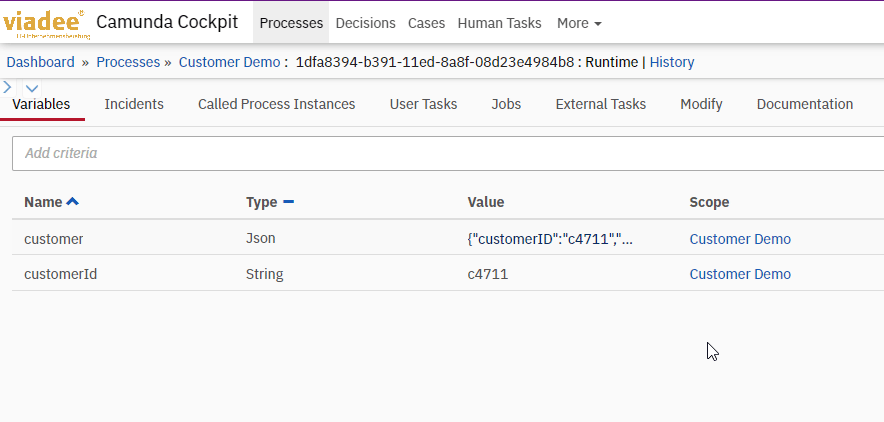Open Human Tasks in top navigation
The width and height of the screenshot is (884, 422).
500,23
